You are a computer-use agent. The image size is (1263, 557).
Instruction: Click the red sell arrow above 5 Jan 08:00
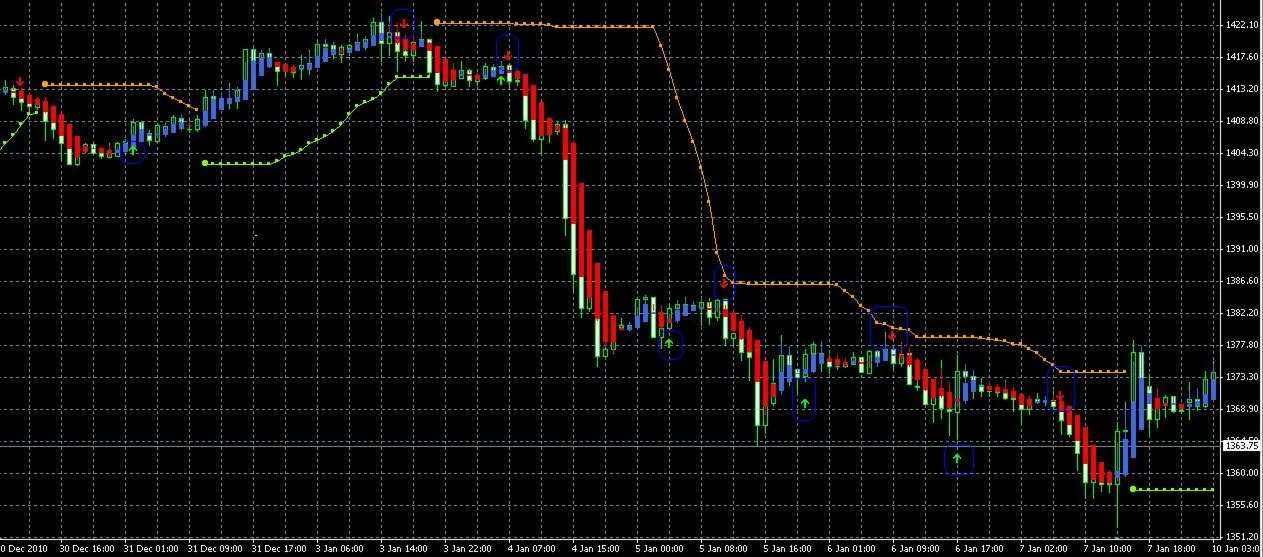click(x=724, y=283)
